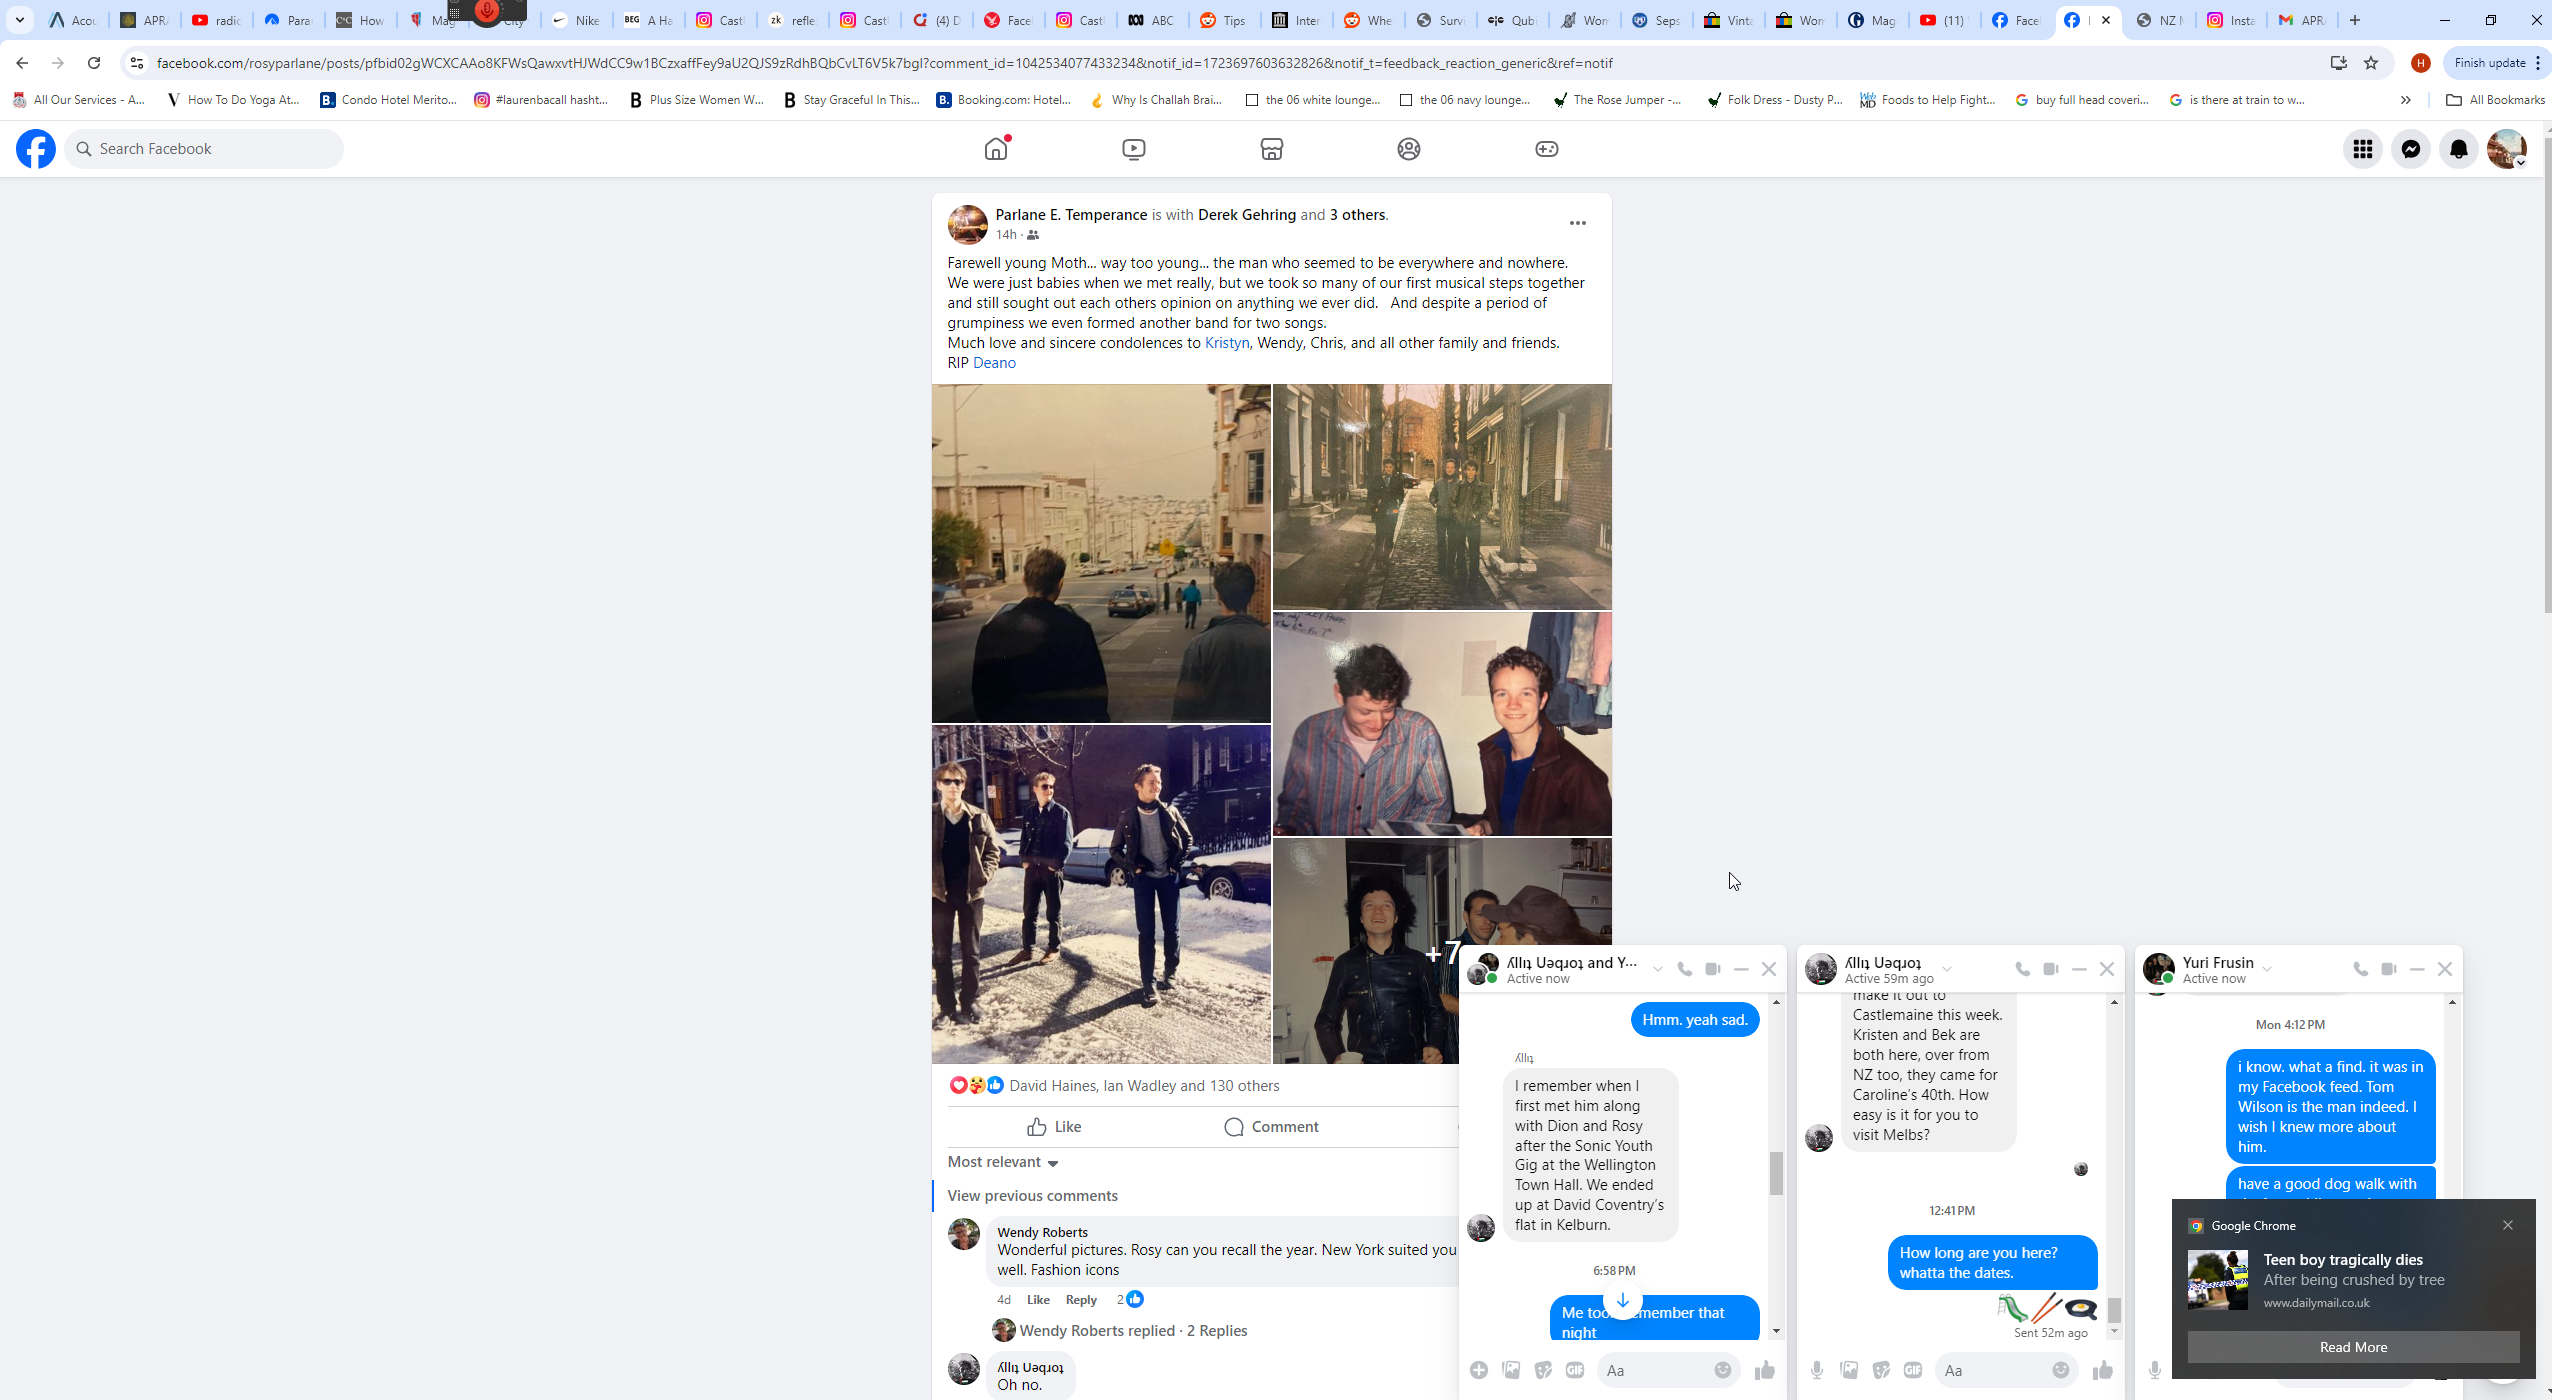Open your profile account menu
2552x1400 pixels.
[2507, 149]
